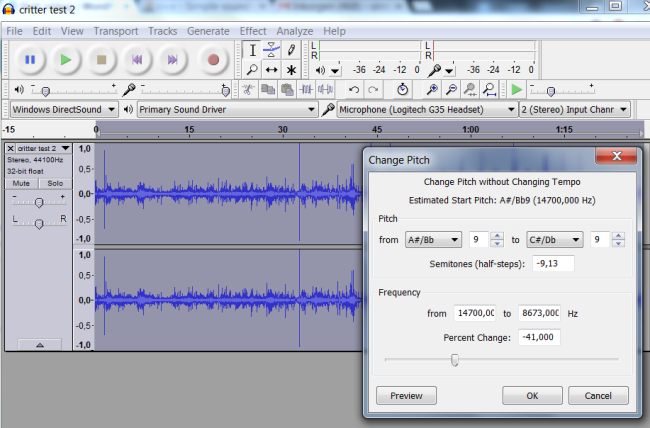Click the Percent Change slider handle
This screenshot has width=650, height=428.
tap(455, 359)
